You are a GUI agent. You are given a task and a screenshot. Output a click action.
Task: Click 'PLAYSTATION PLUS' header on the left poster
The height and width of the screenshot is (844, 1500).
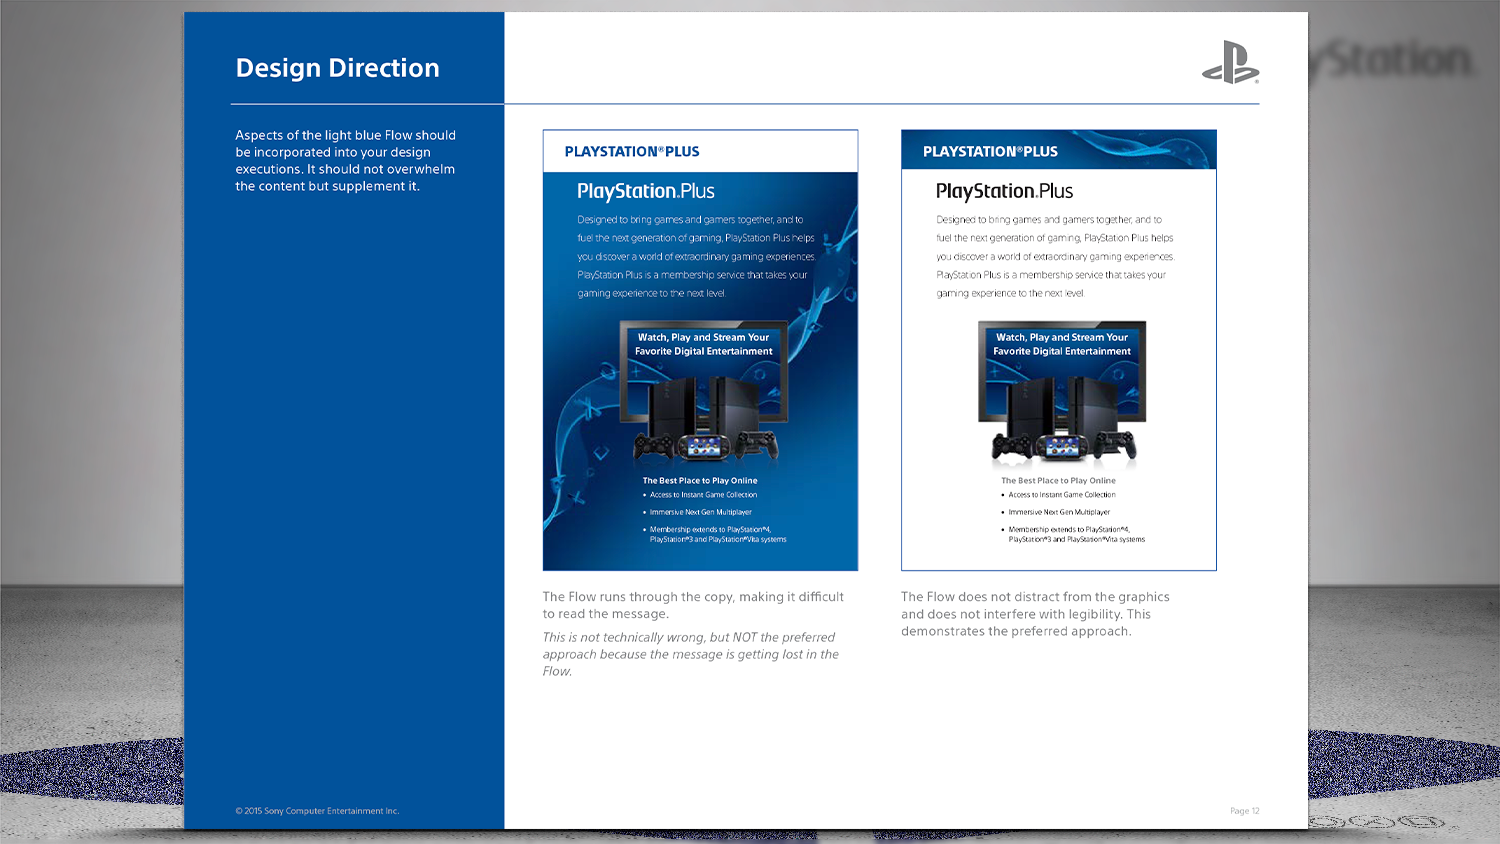tap(632, 152)
